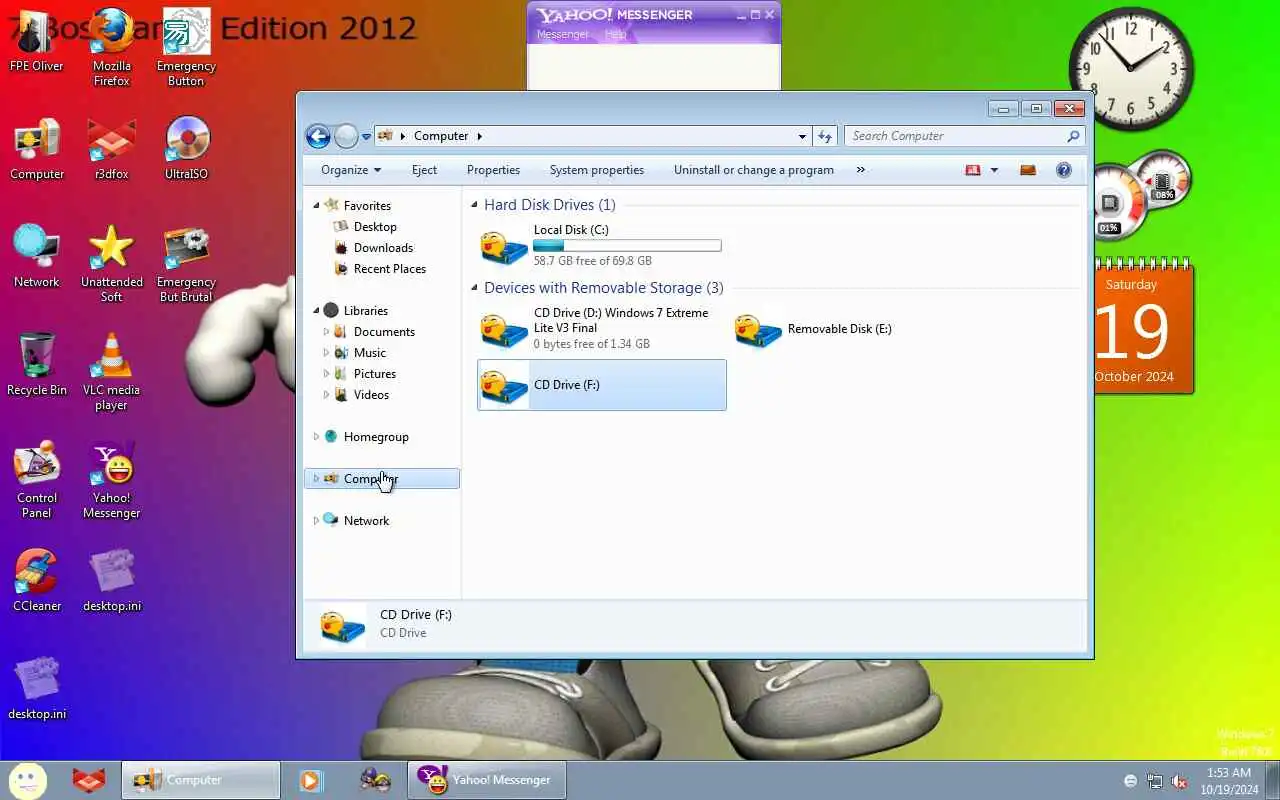The width and height of the screenshot is (1280, 800).
Task: Click the Start button on taskbar
Action: pos(28,780)
